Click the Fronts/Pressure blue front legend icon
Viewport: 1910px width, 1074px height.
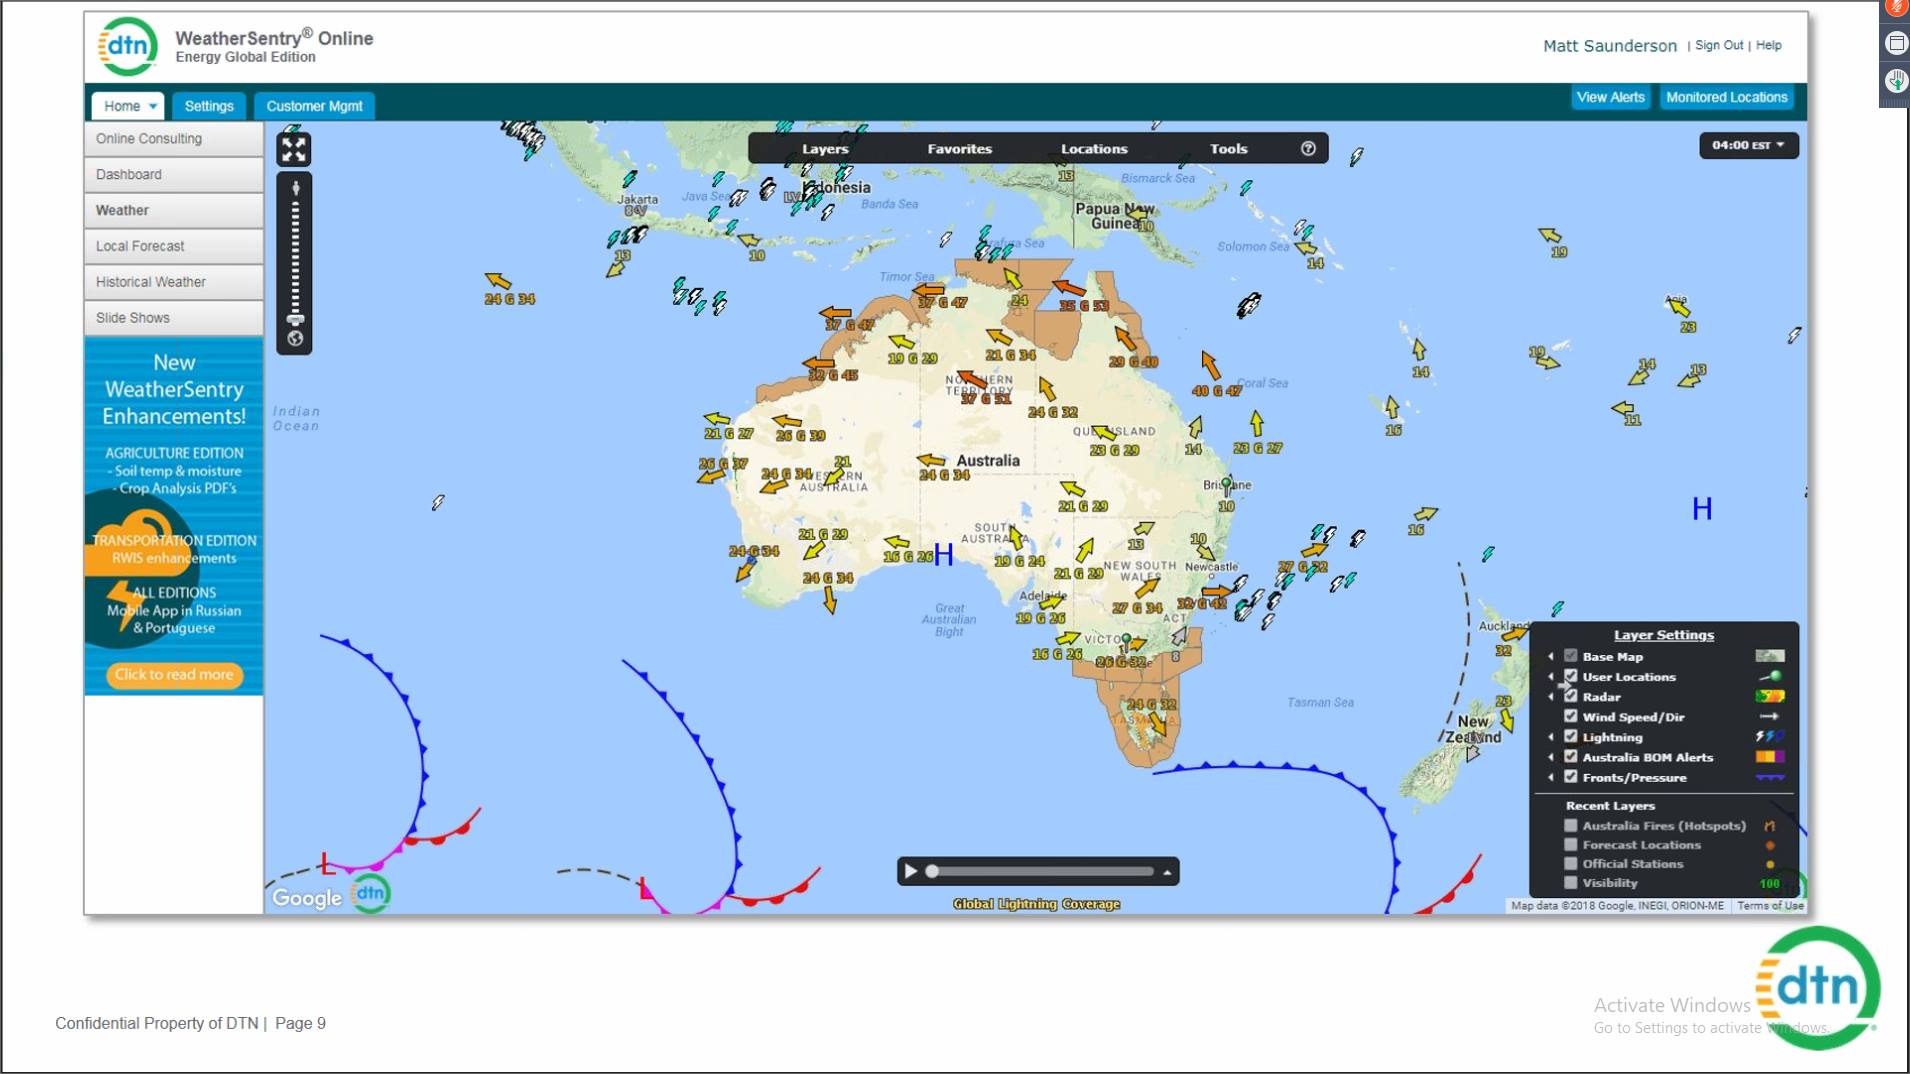point(1770,777)
